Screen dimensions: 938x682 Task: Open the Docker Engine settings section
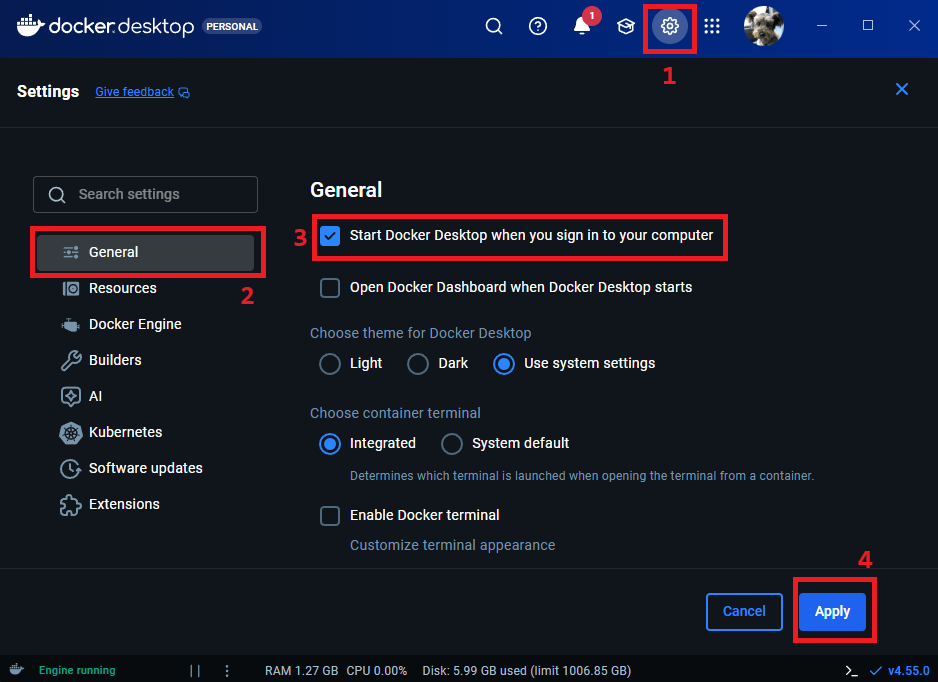[x=135, y=324]
